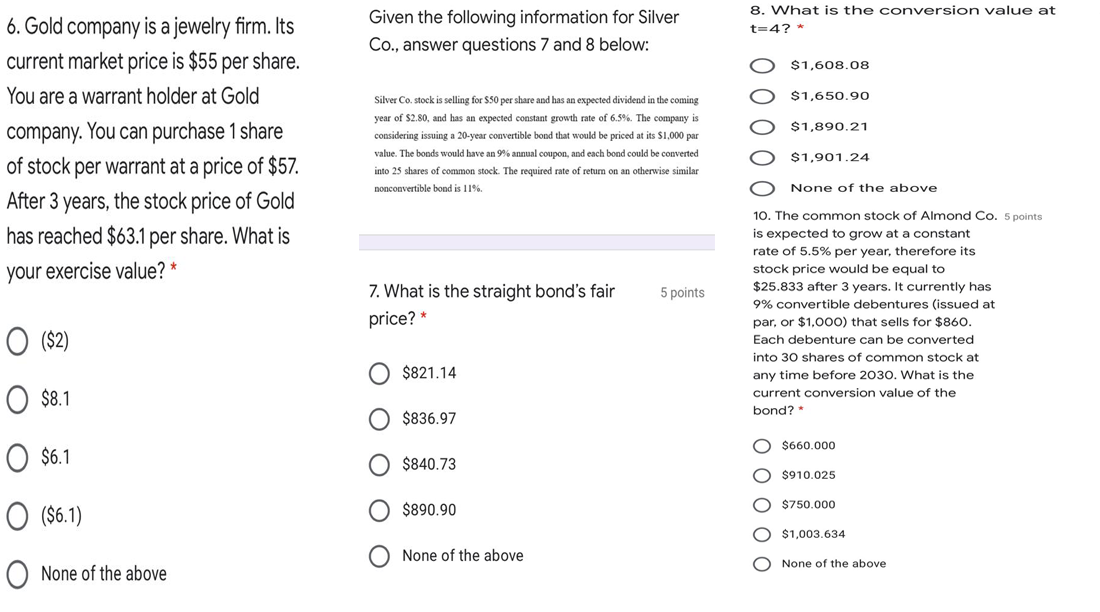Select $750.000 for question 10
The height and width of the screenshot is (612, 1100).
[760, 504]
